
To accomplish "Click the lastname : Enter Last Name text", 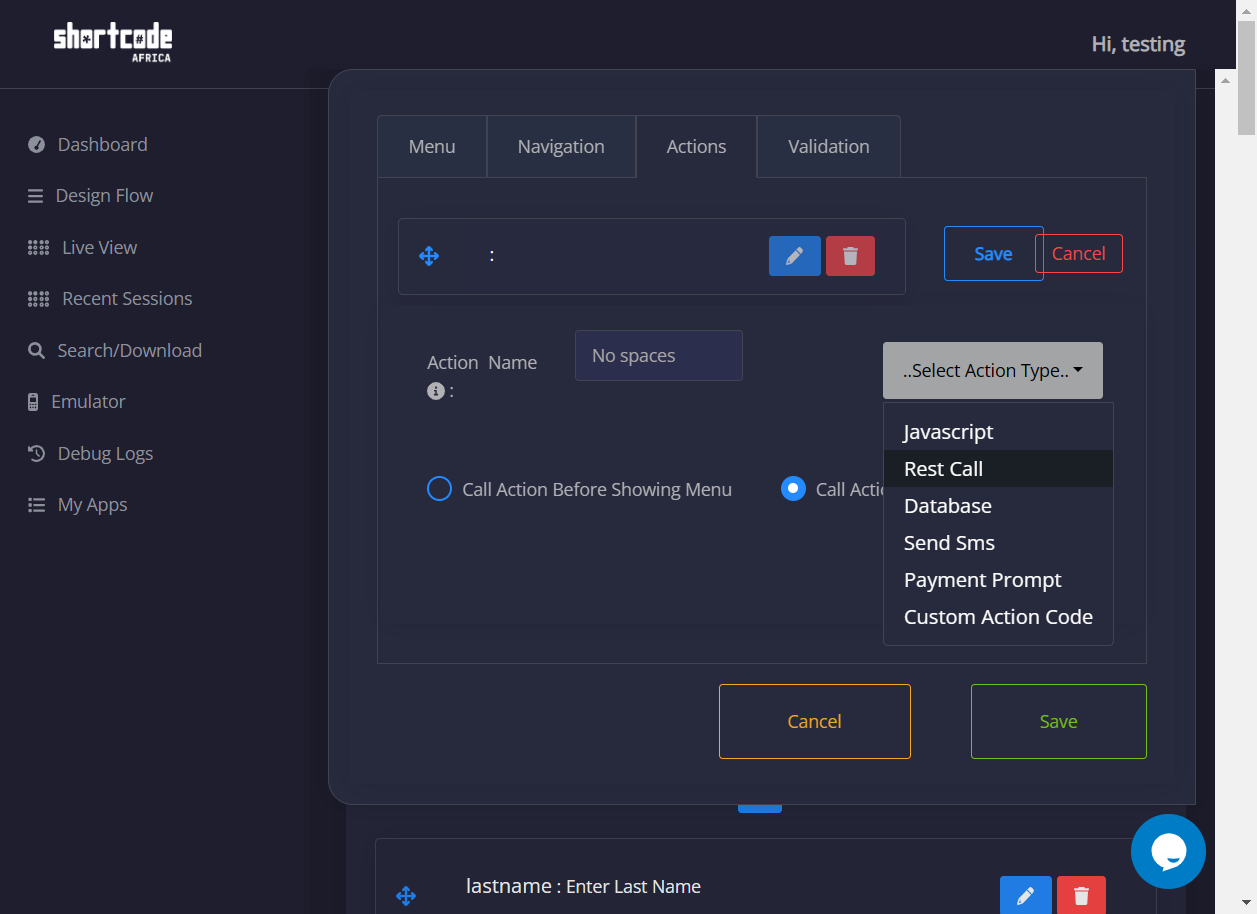I will click(x=583, y=886).
